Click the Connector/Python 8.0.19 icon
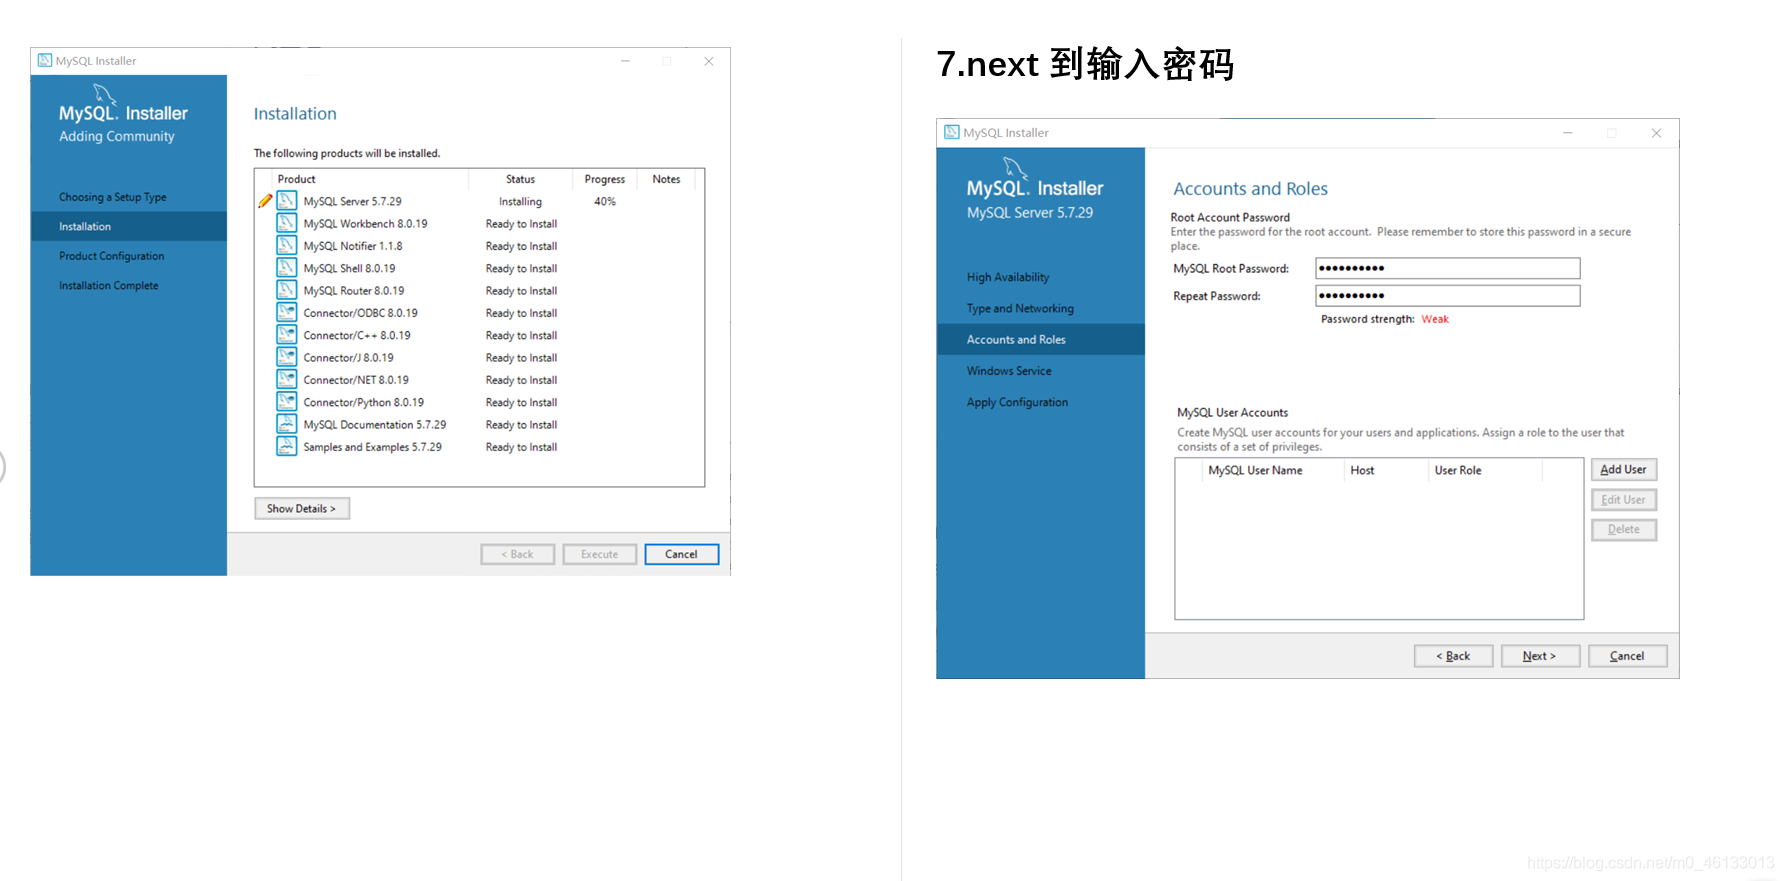 pos(286,402)
